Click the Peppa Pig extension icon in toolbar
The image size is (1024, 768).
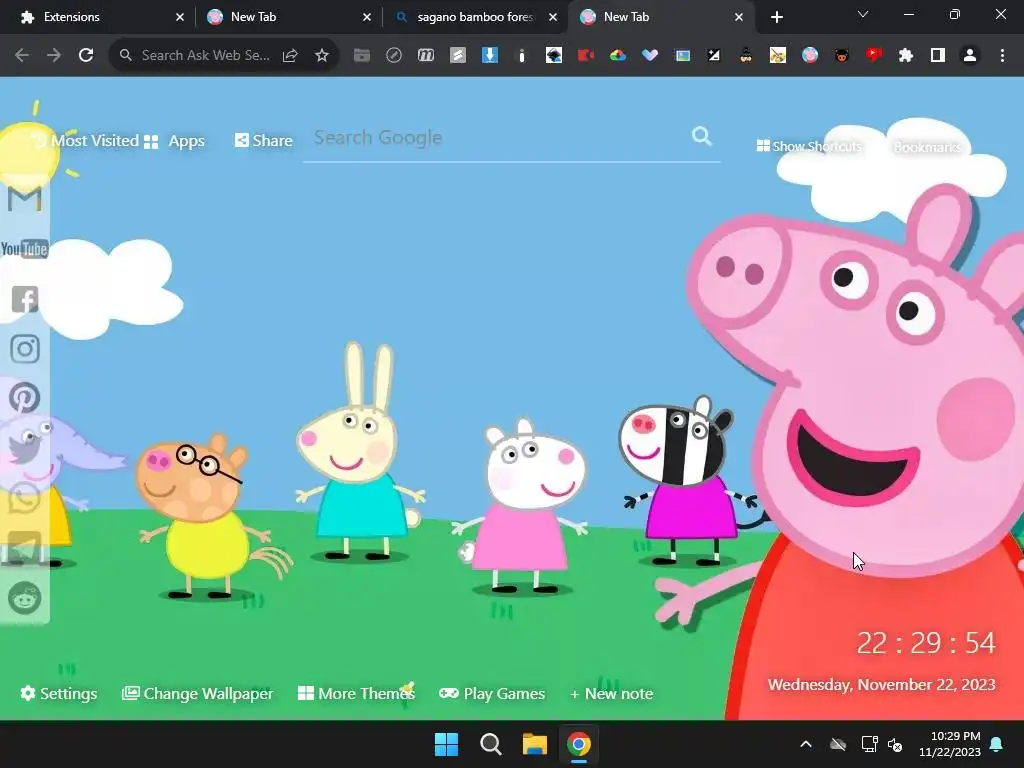pyautogui.click(x=810, y=56)
